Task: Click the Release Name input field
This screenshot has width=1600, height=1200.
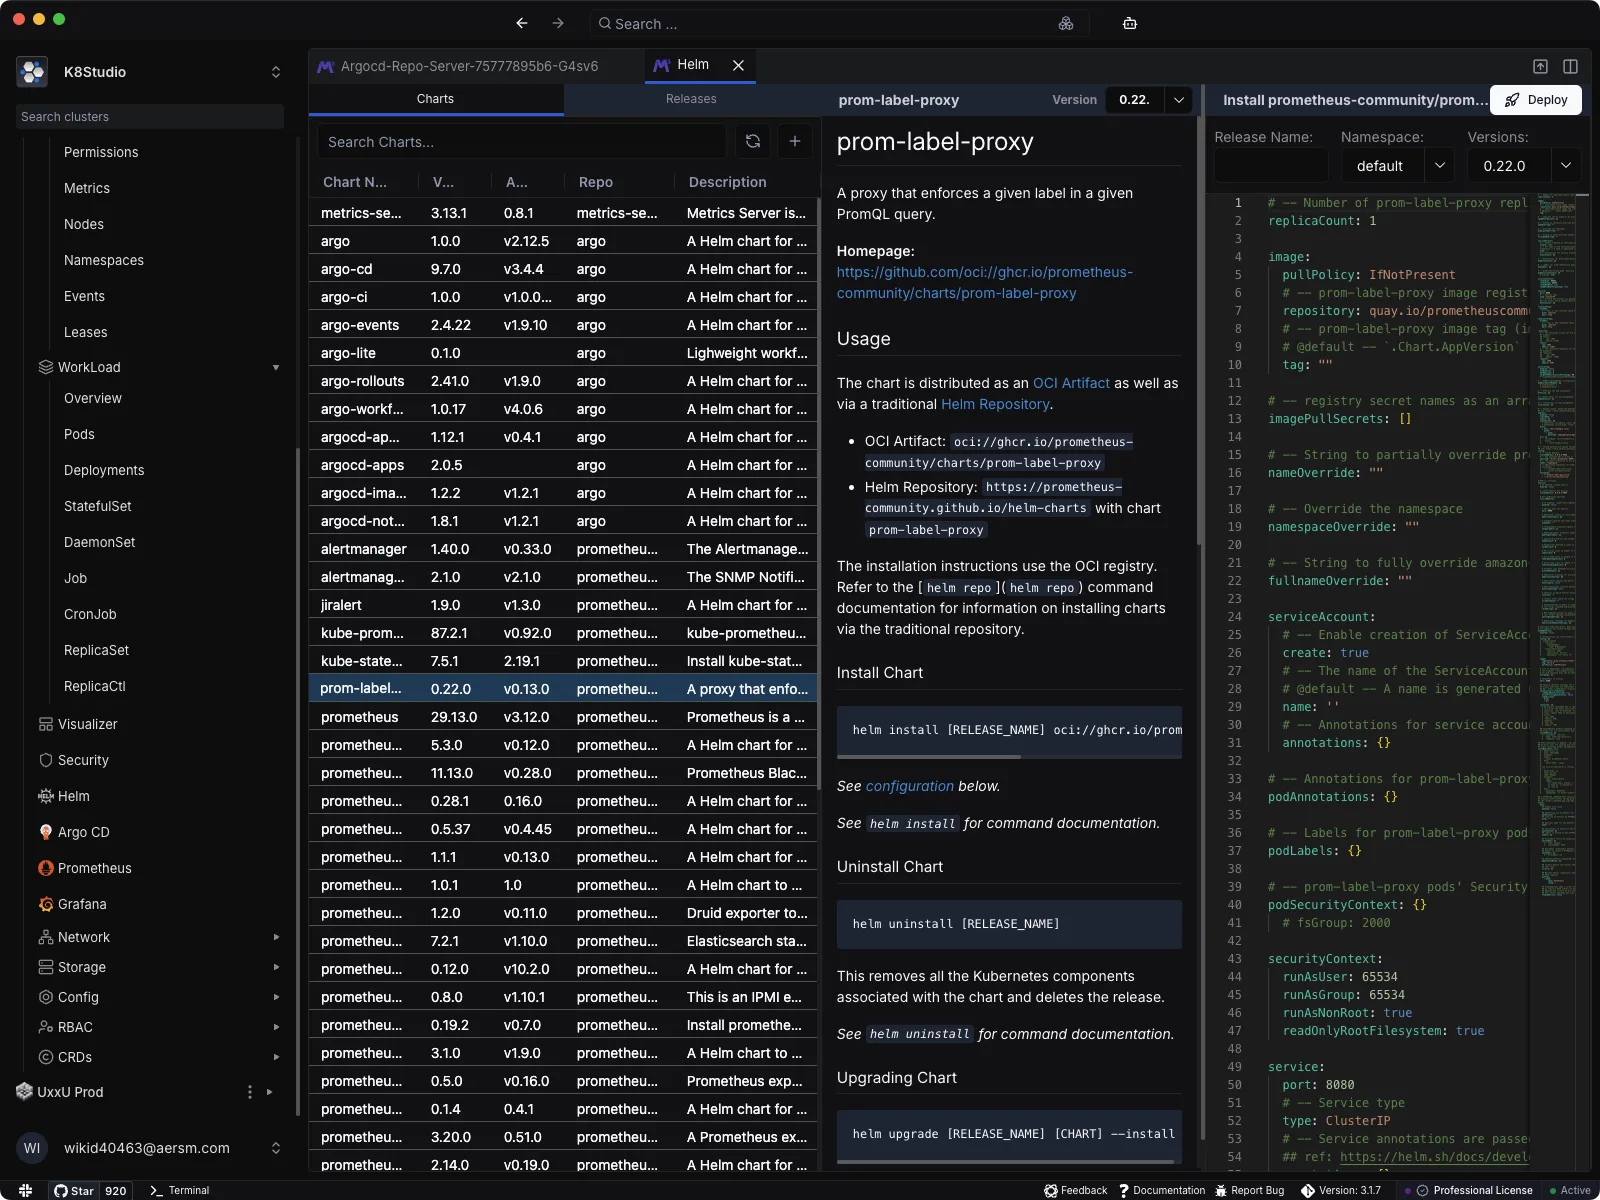Action: (x=1271, y=166)
